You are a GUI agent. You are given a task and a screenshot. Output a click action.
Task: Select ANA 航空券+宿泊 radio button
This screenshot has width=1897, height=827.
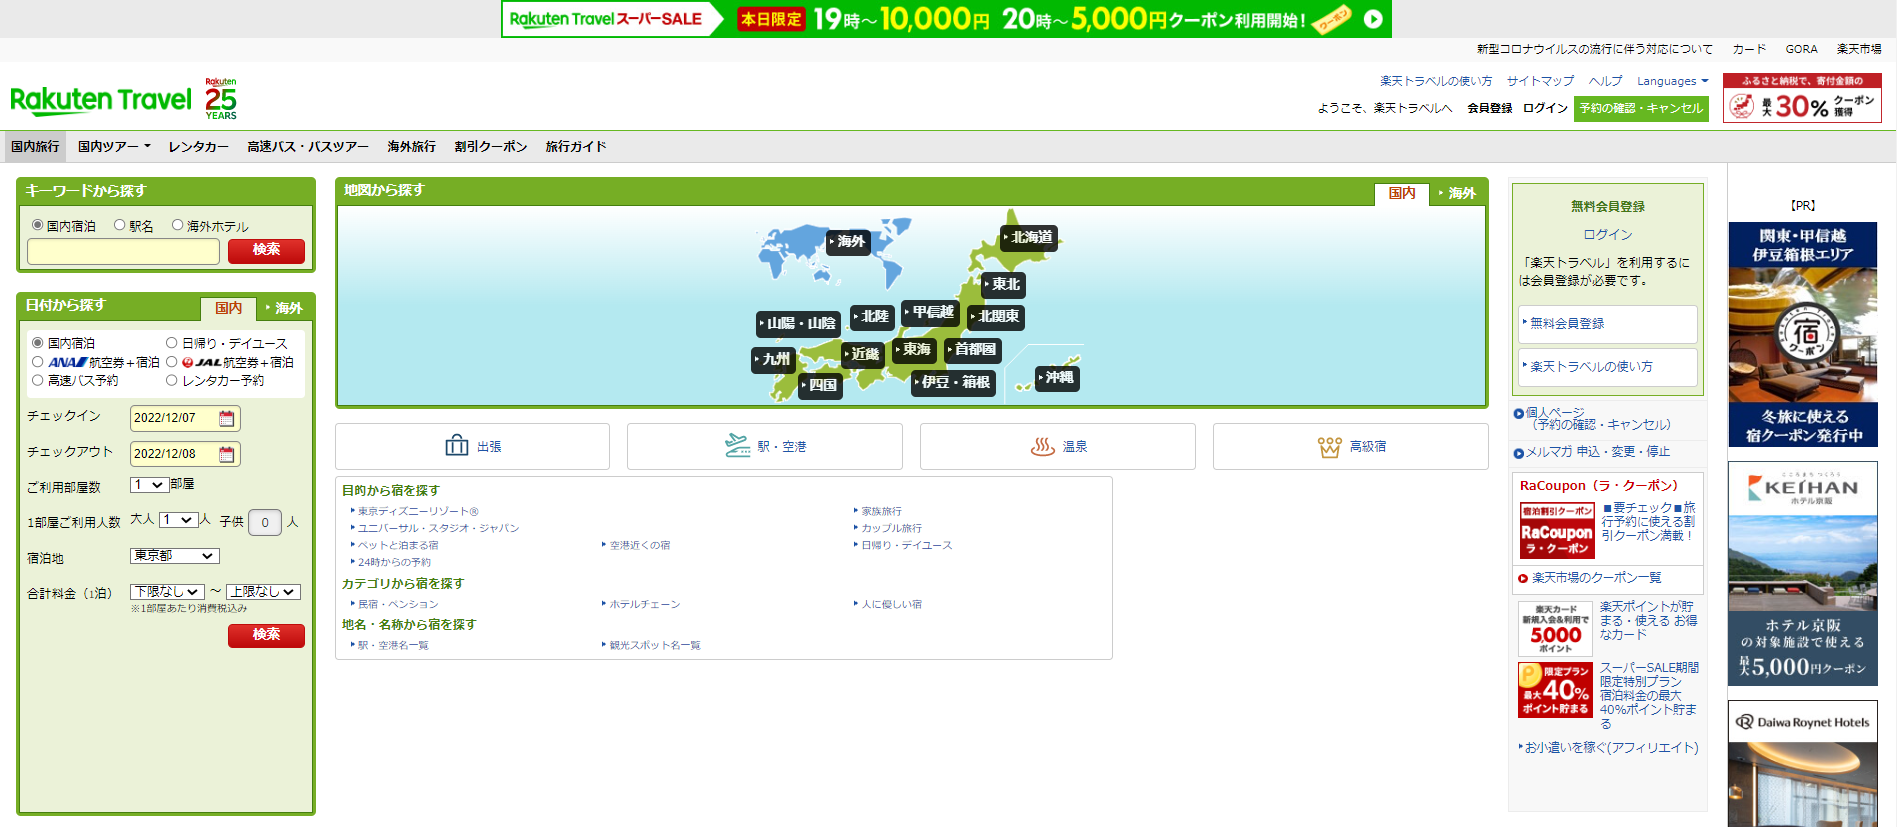(x=38, y=361)
